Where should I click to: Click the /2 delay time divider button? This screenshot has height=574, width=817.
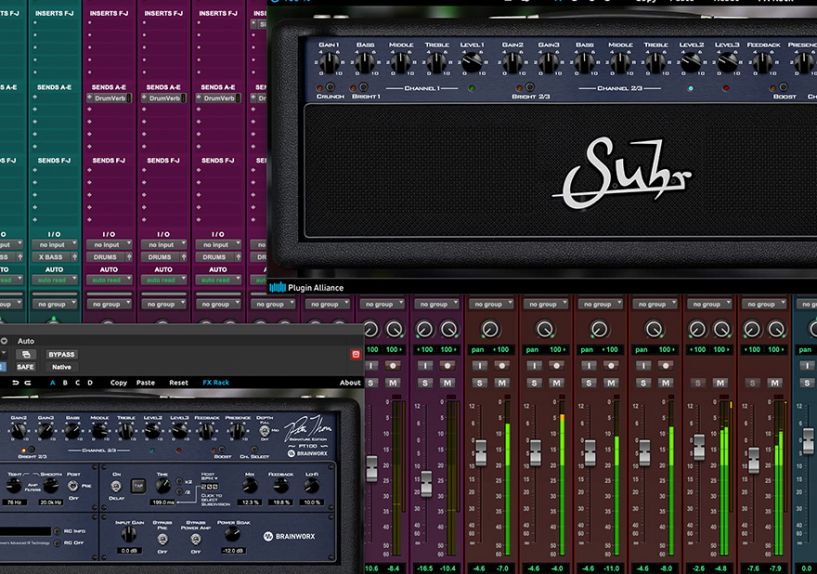[179, 492]
